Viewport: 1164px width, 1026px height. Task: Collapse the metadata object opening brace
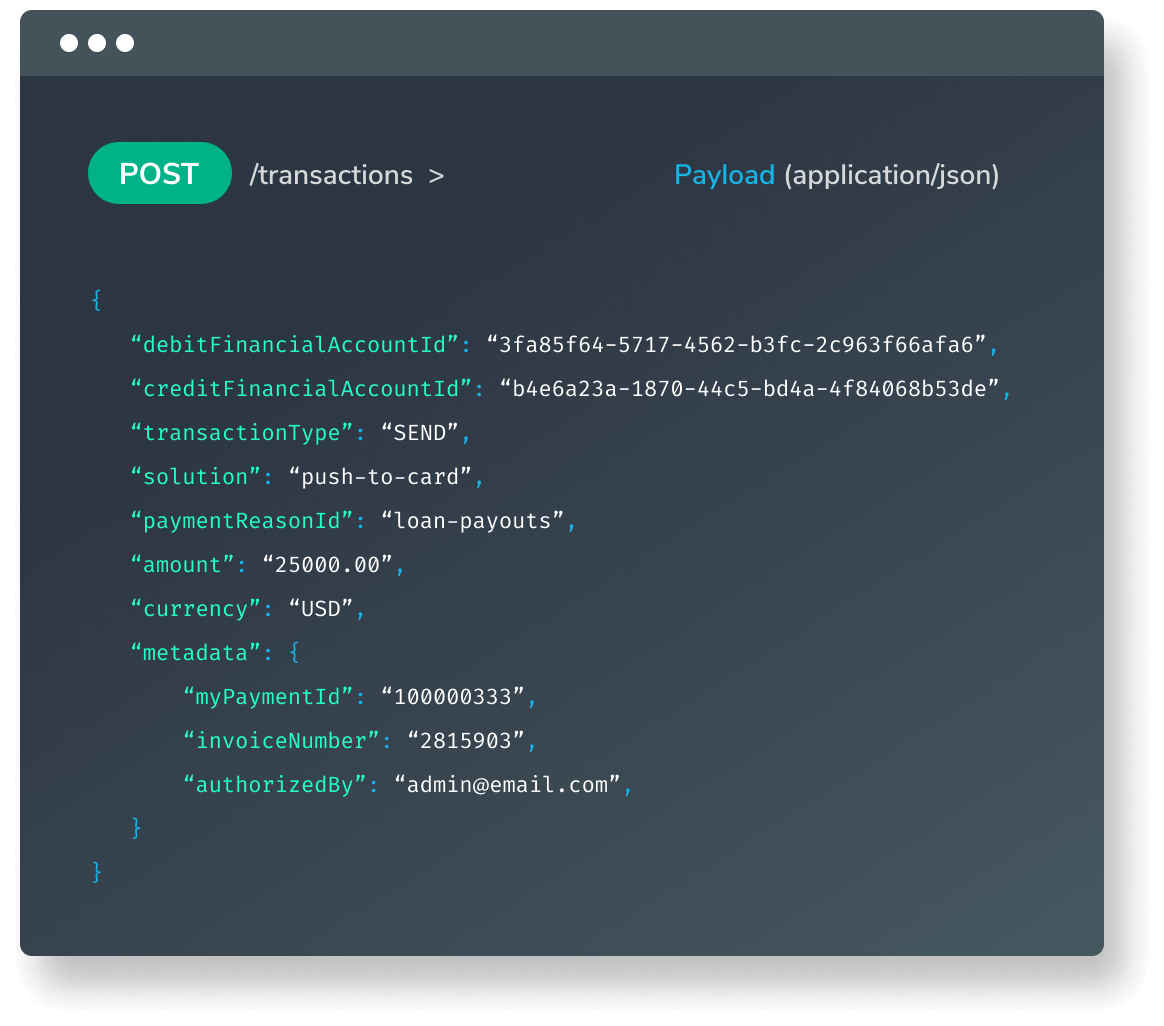click(x=295, y=653)
